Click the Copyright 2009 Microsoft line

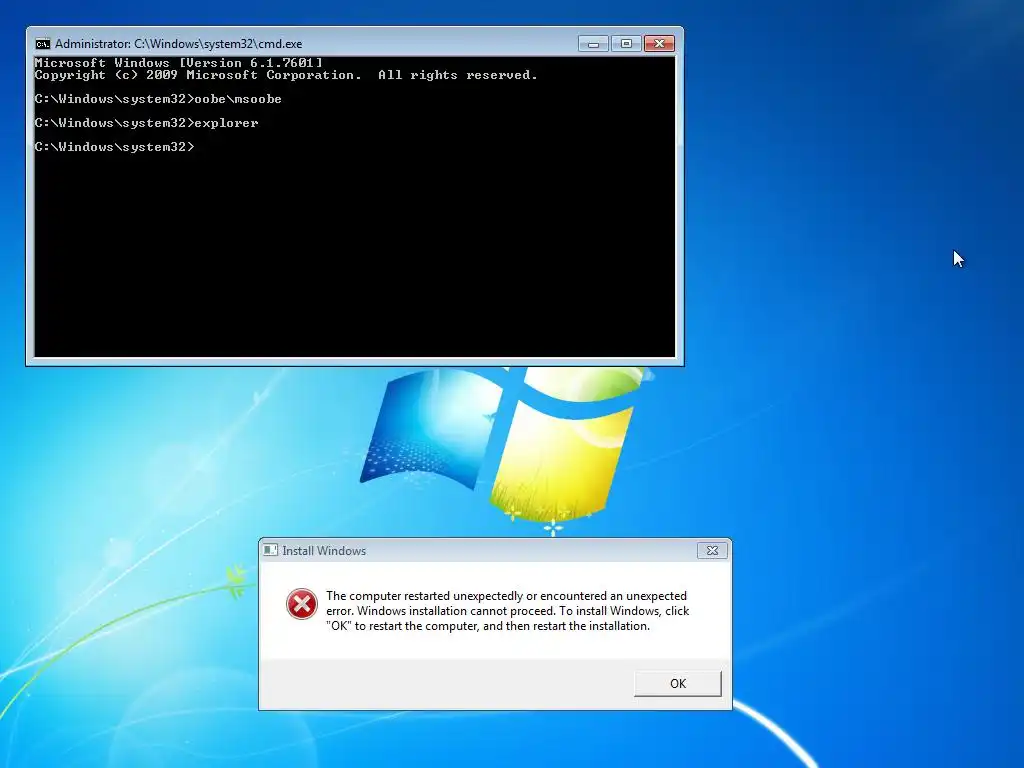[286, 75]
